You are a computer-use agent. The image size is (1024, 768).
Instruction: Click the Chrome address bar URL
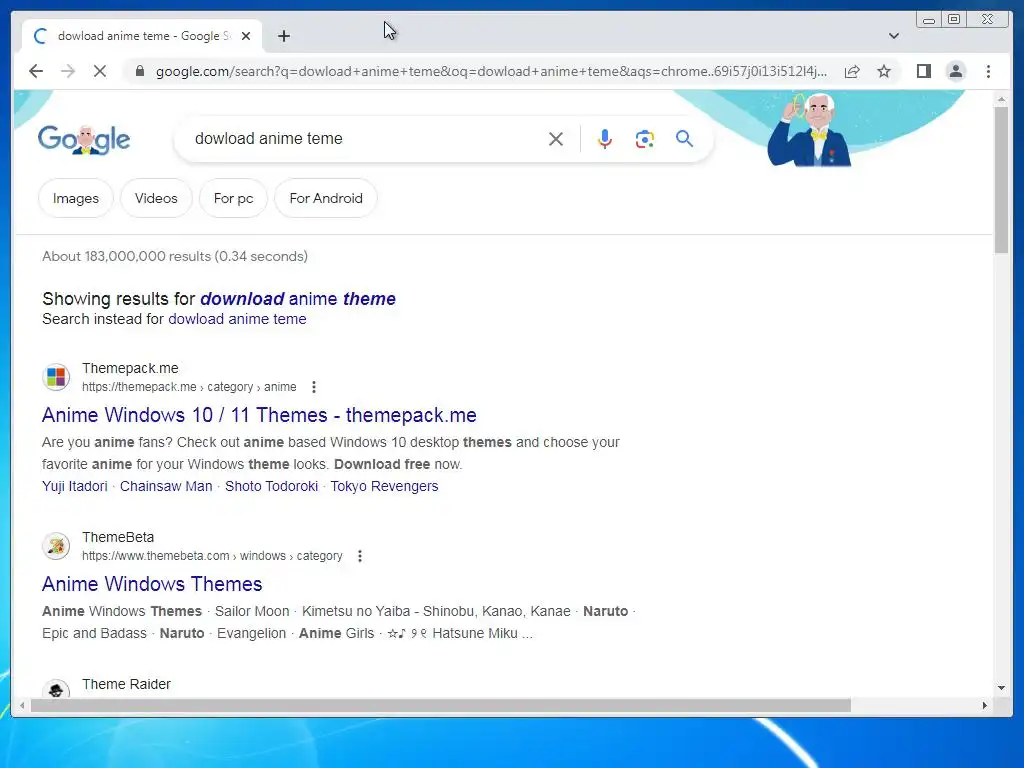[x=491, y=71]
